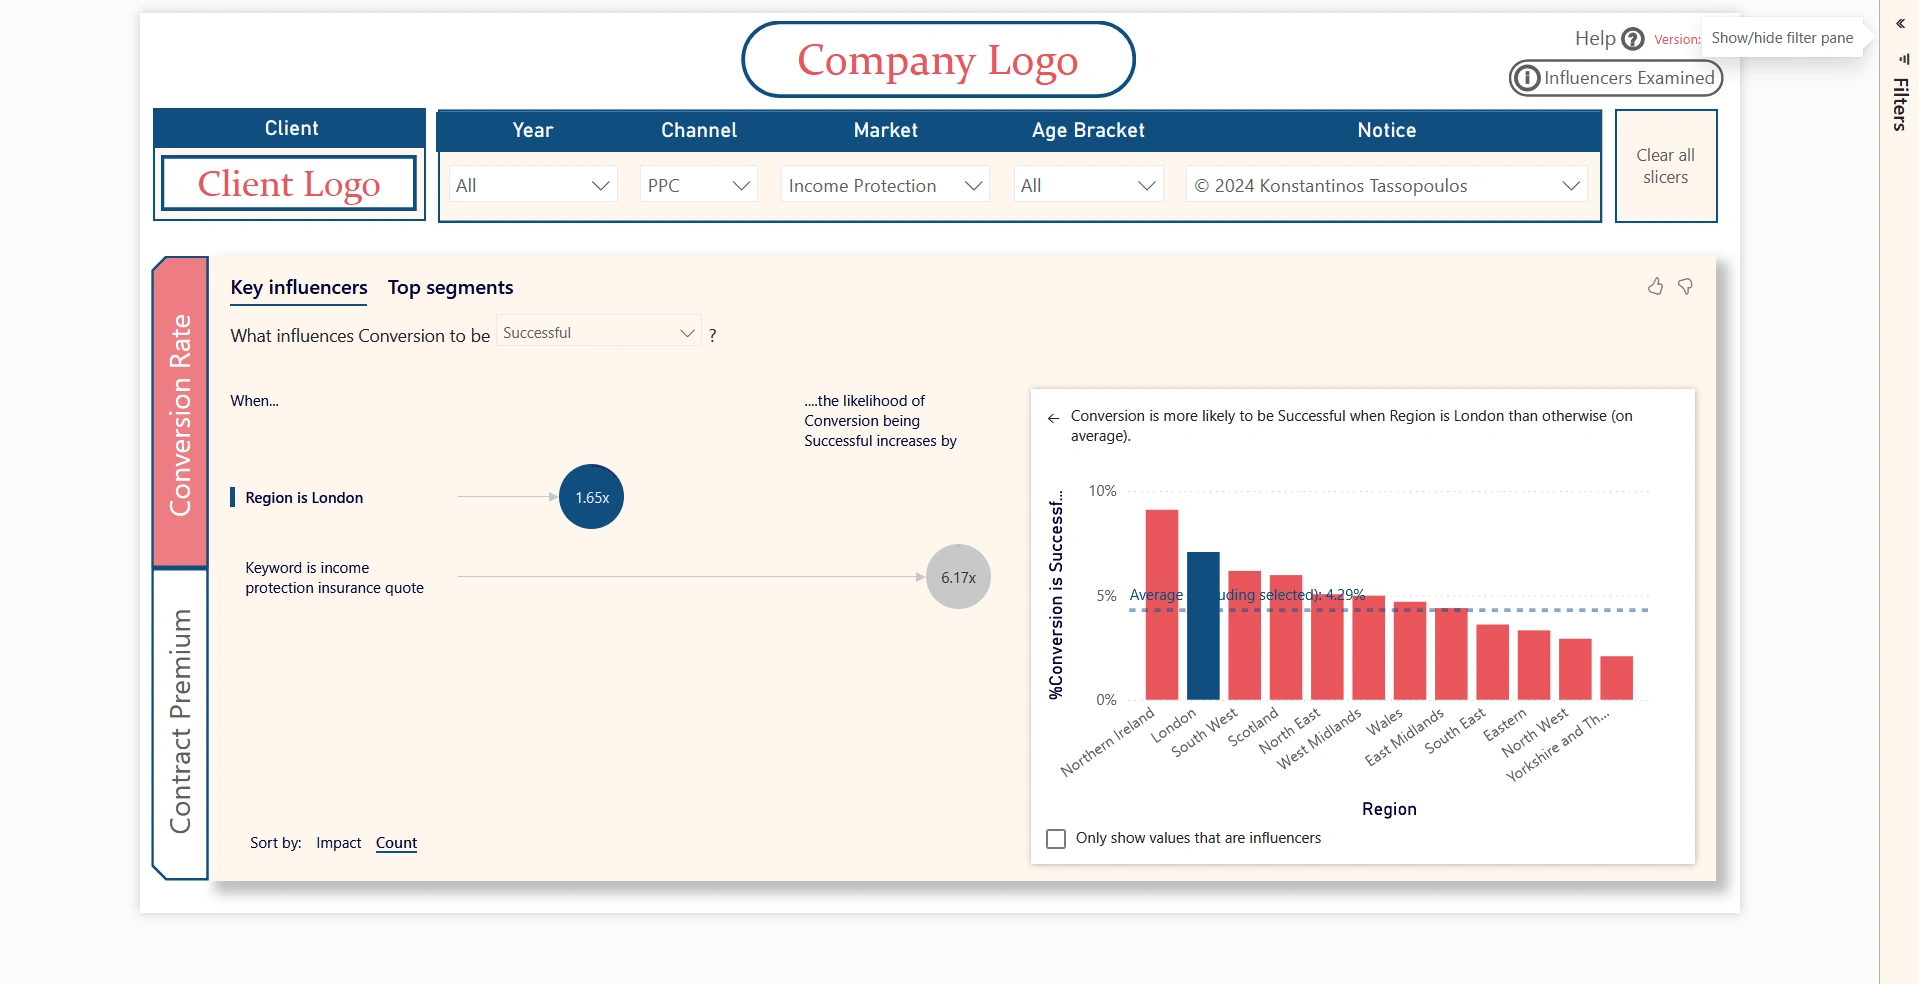Check Only show values that are influencers
The height and width of the screenshot is (984, 1919).
coord(1056,839)
